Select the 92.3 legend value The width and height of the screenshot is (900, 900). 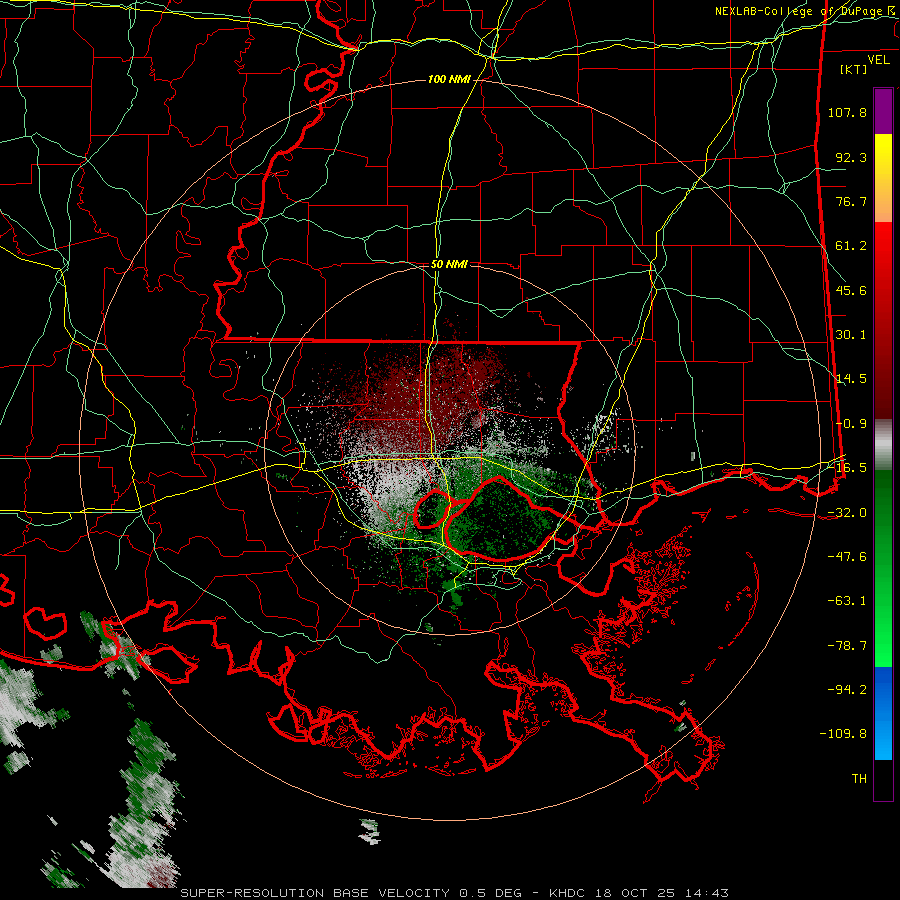851,157
